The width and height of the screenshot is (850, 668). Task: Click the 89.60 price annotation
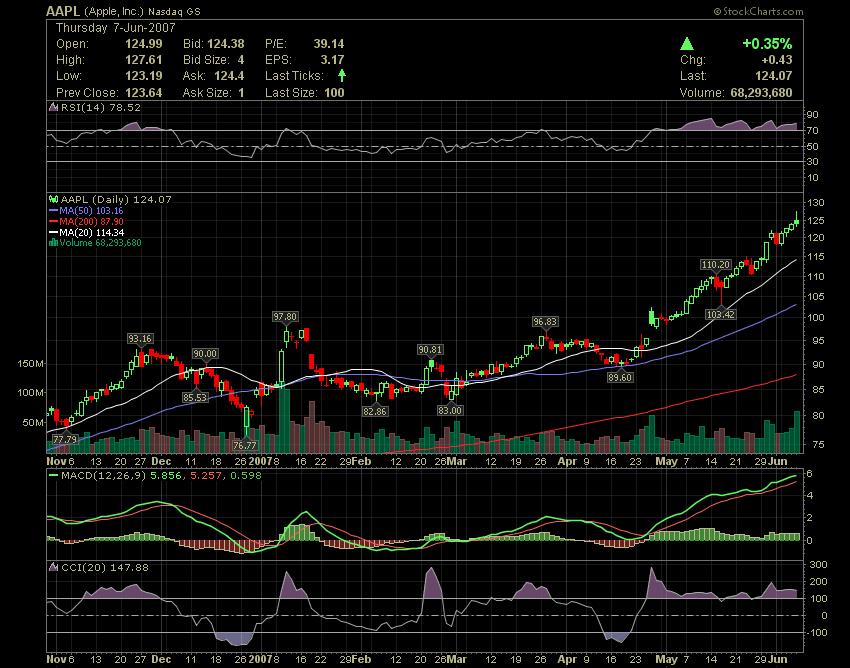click(620, 377)
